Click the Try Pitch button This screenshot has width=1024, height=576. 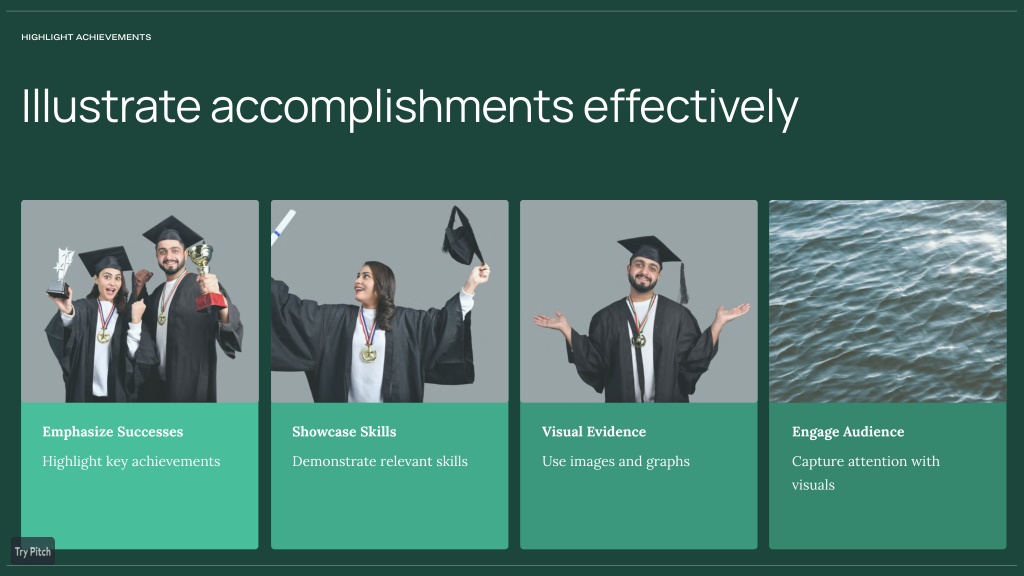point(33,551)
